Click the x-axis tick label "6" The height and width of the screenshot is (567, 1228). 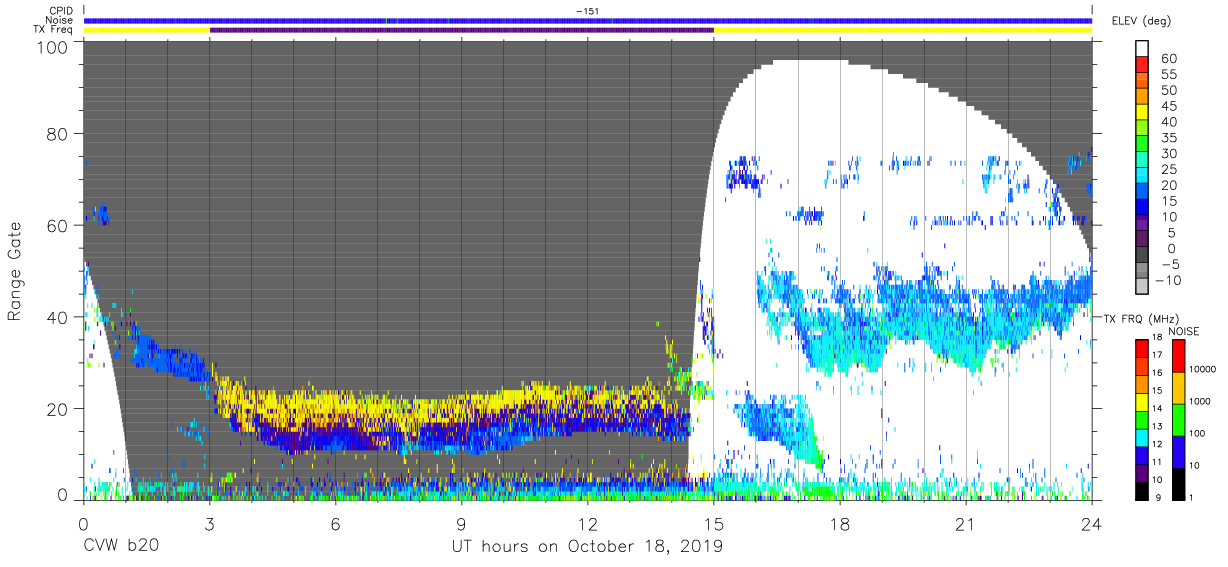(x=336, y=523)
